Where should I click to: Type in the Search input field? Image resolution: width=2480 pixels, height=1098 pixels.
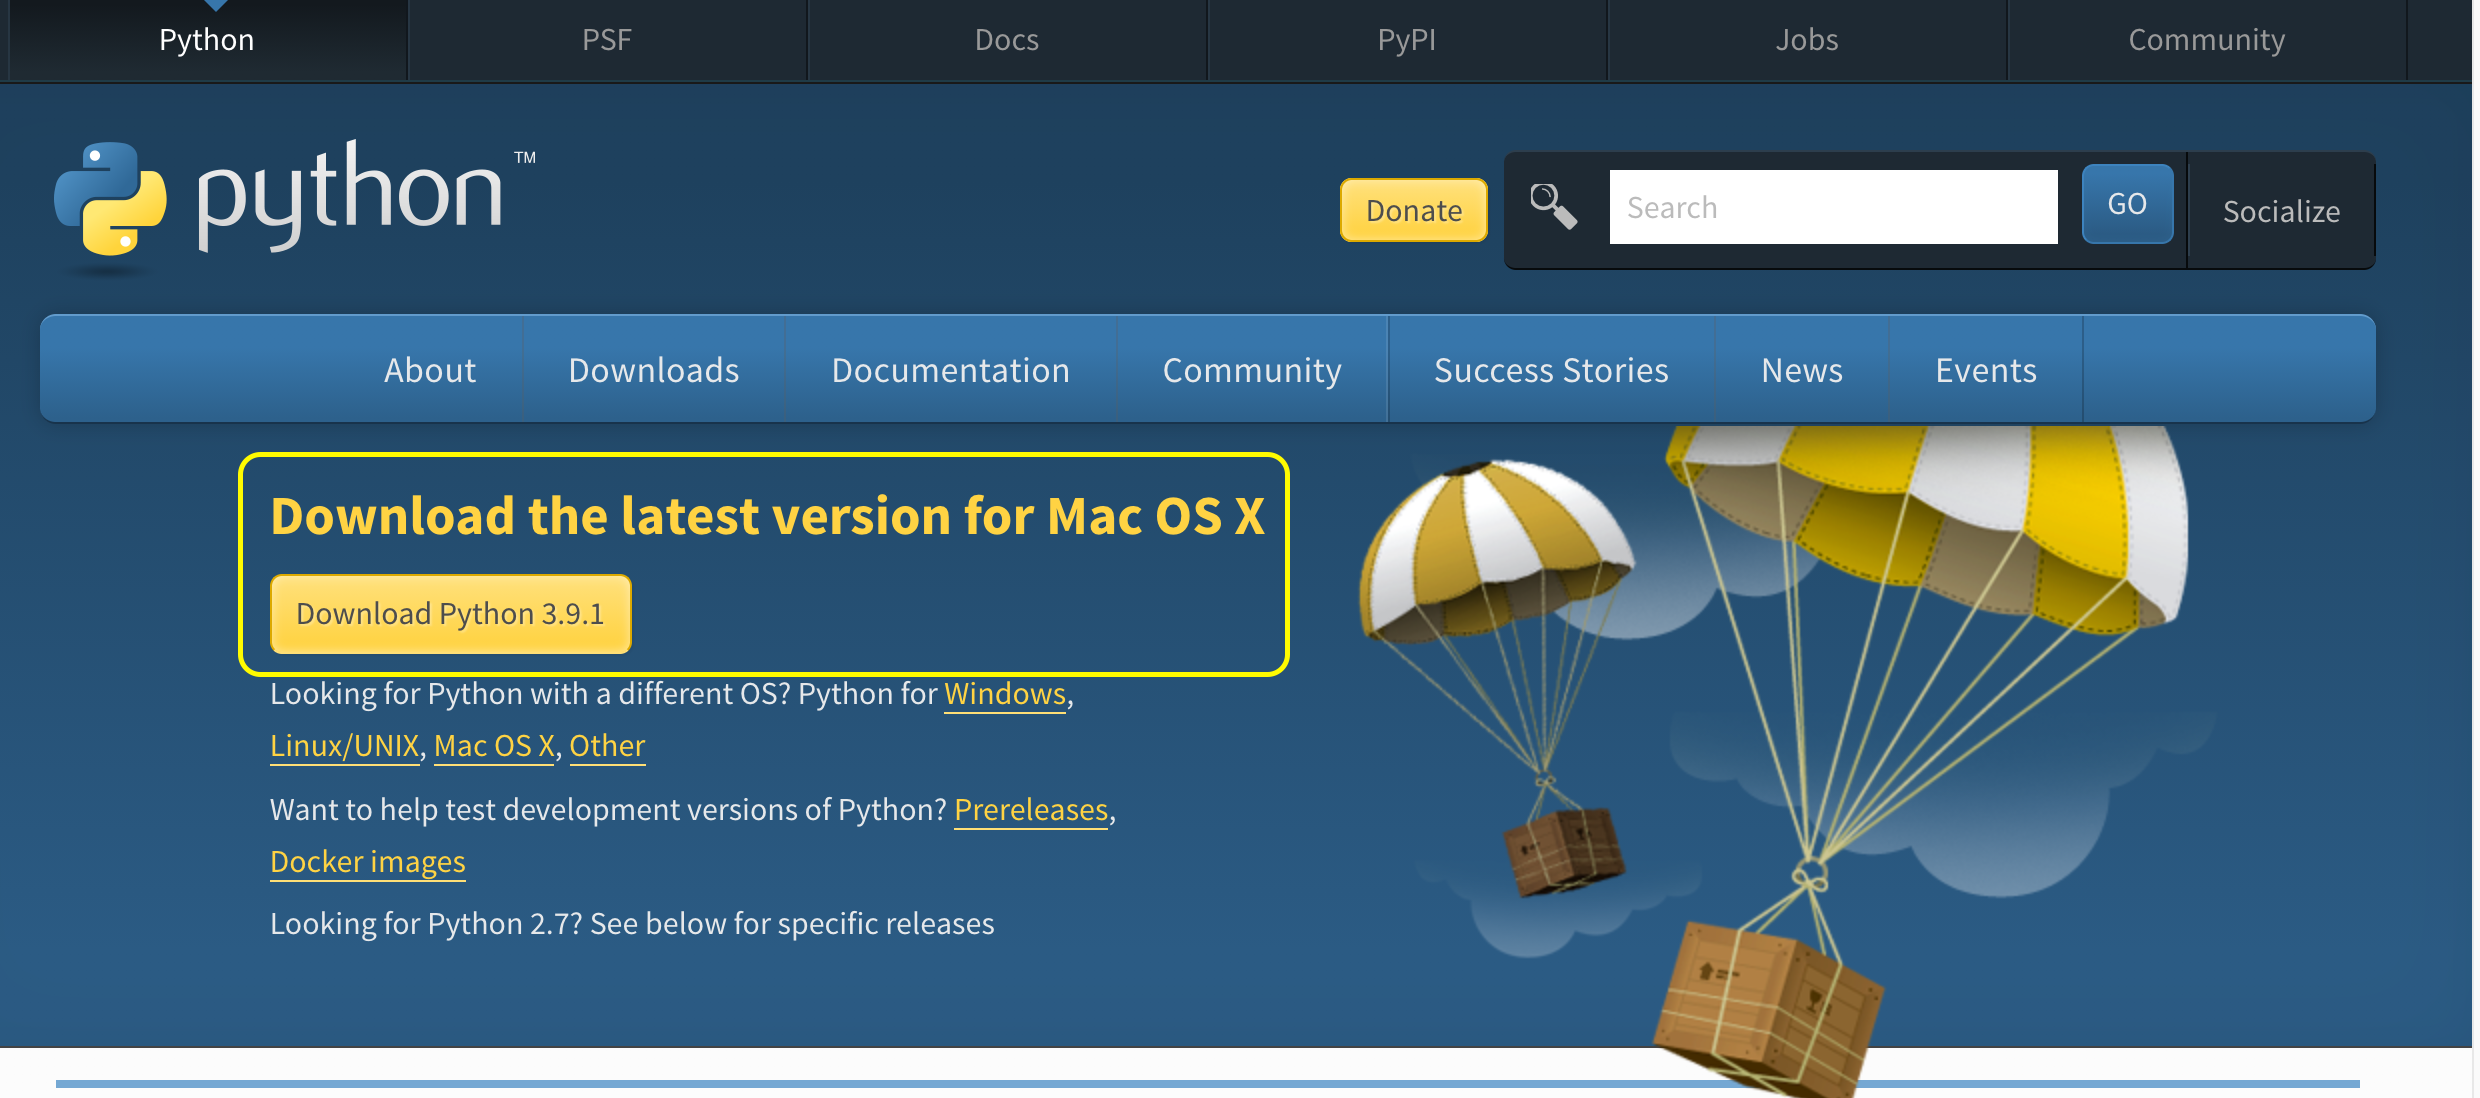pyautogui.click(x=1832, y=207)
